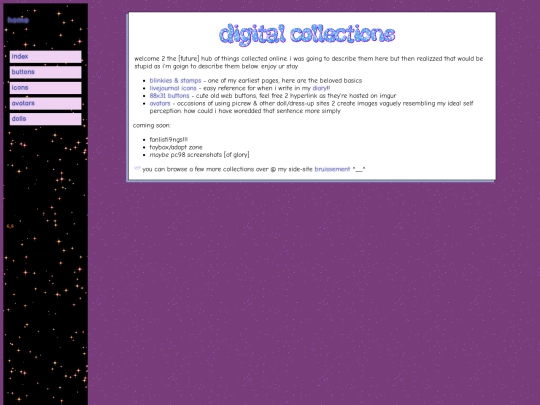This screenshot has width=540, height=405.
Task: Open the buttons sidebar button
Action: (45, 72)
